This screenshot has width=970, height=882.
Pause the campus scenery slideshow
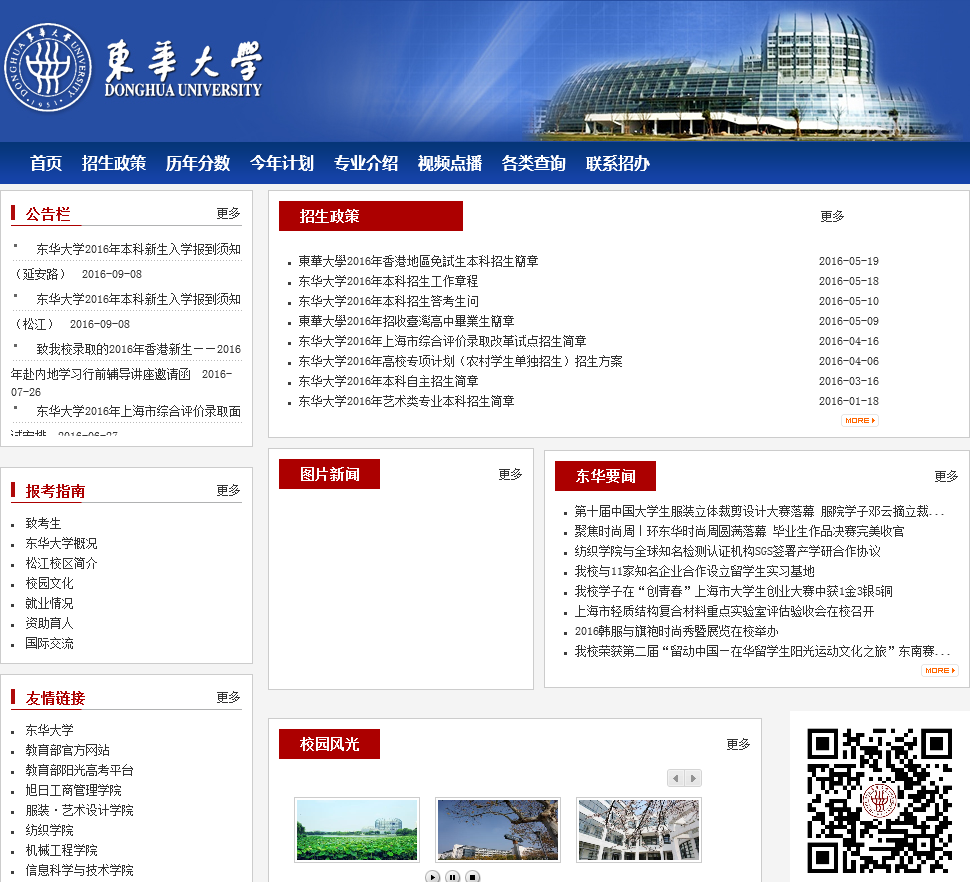tap(452, 876)
